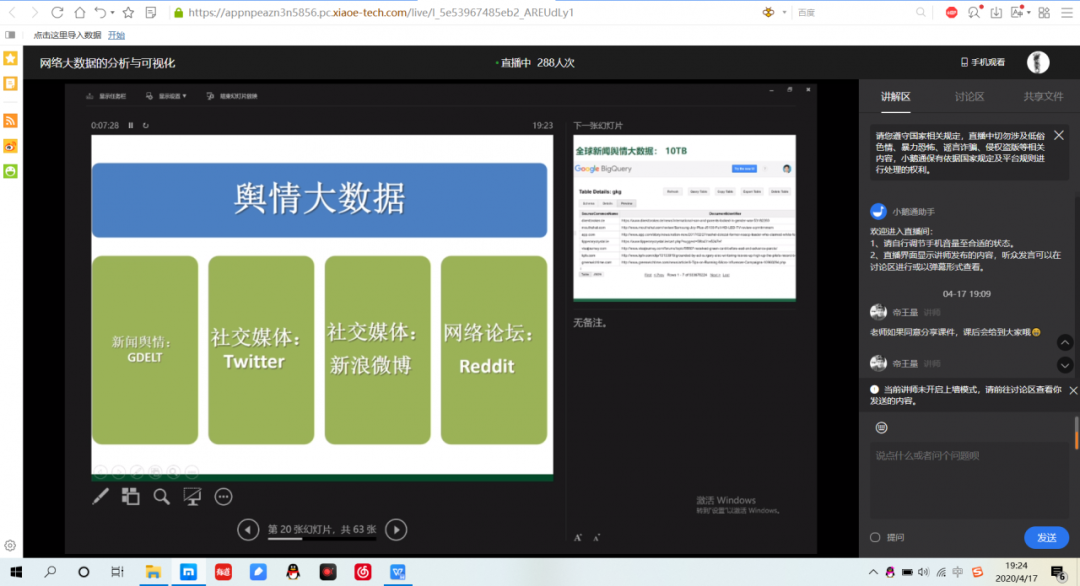Open NetEase Cloud Music taskbar icon
The width and height of the screenshot is (1080, 586).
(x=362, y=572)
